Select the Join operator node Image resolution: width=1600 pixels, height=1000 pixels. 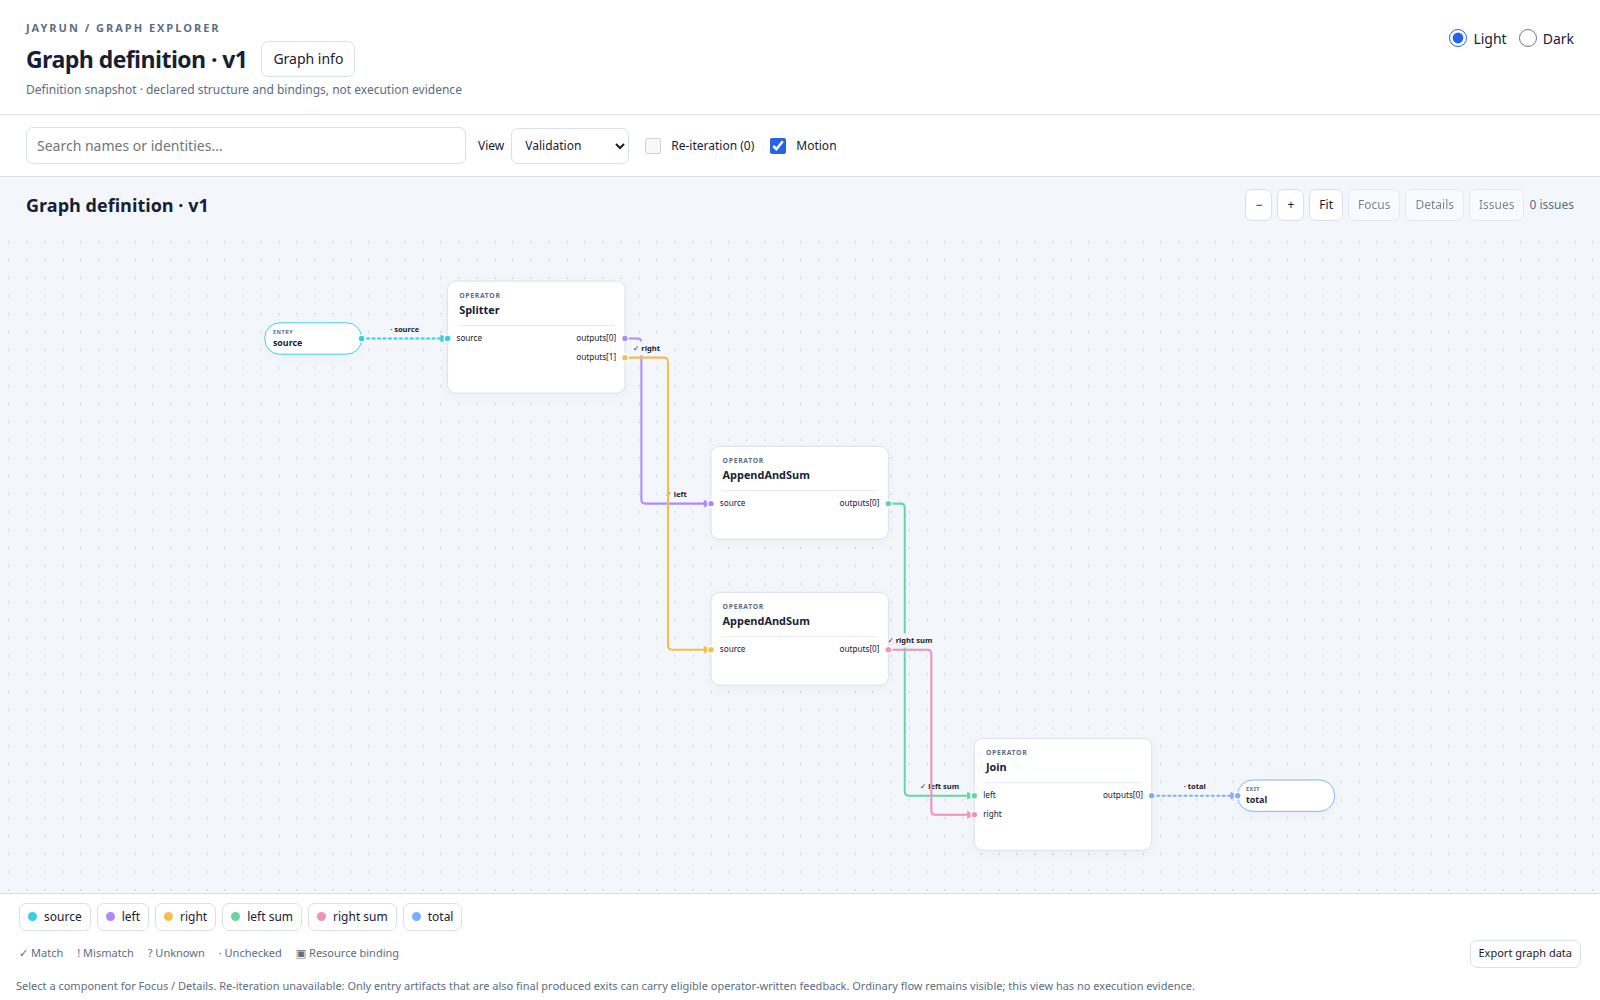coord(1063,795)
